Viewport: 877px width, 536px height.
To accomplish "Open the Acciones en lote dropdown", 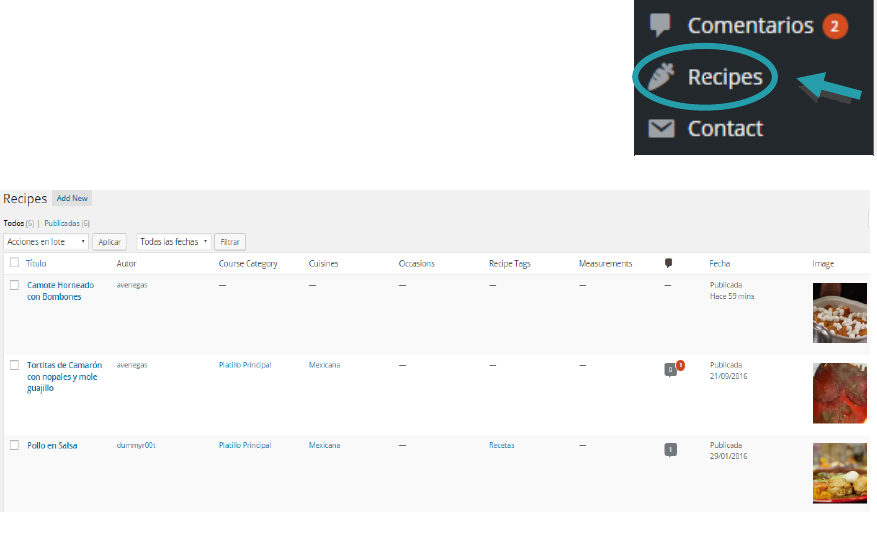I will tap(46, 242).
